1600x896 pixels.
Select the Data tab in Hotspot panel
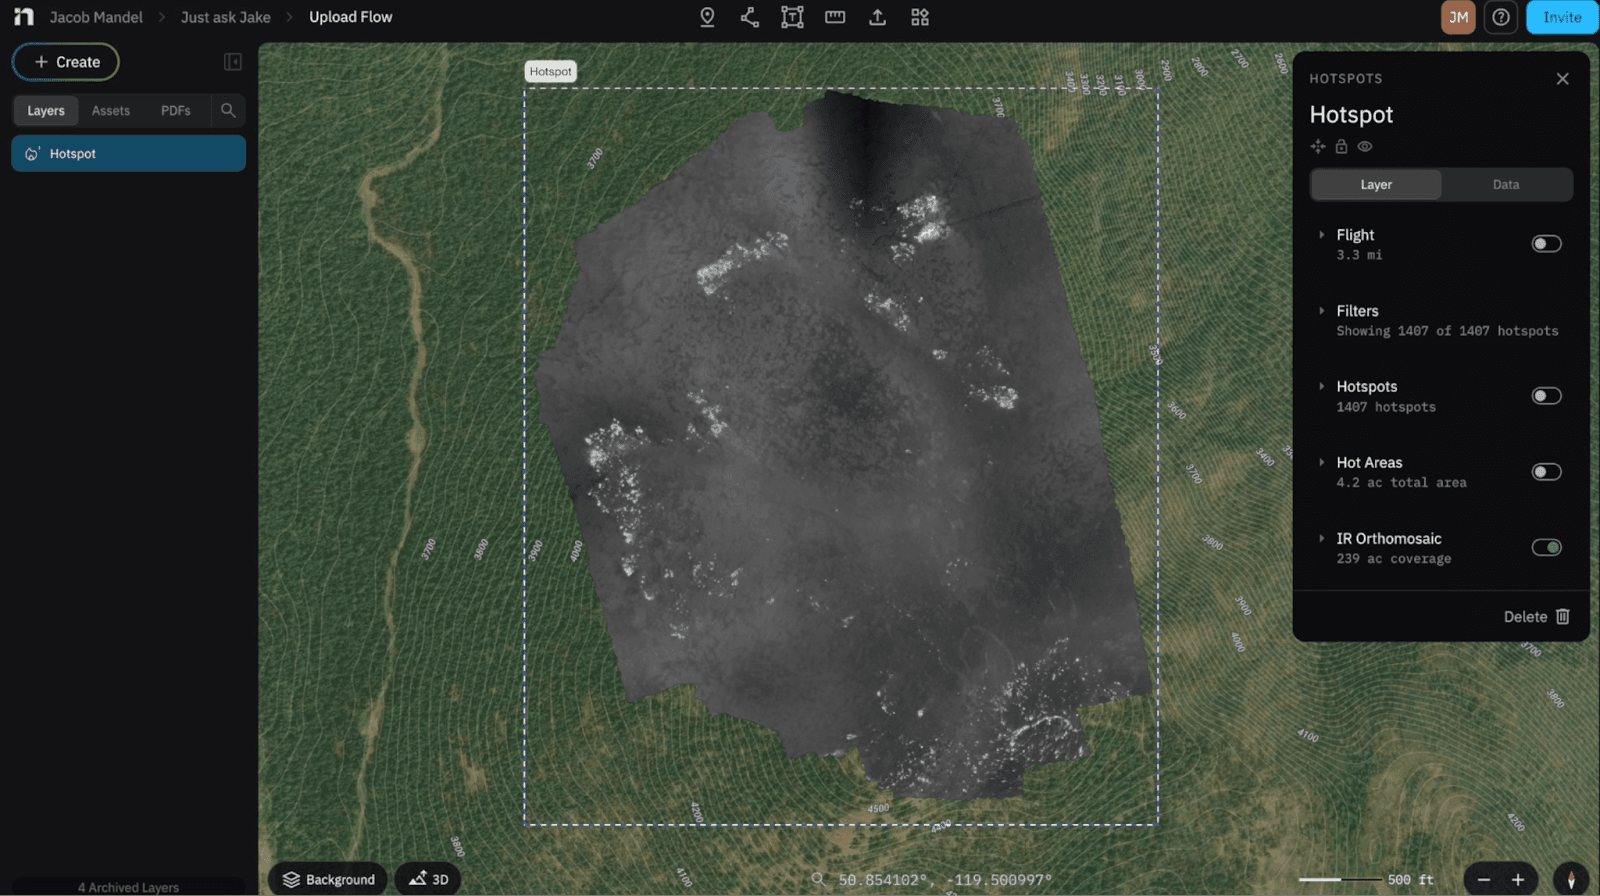click(x=1506, y=185)
